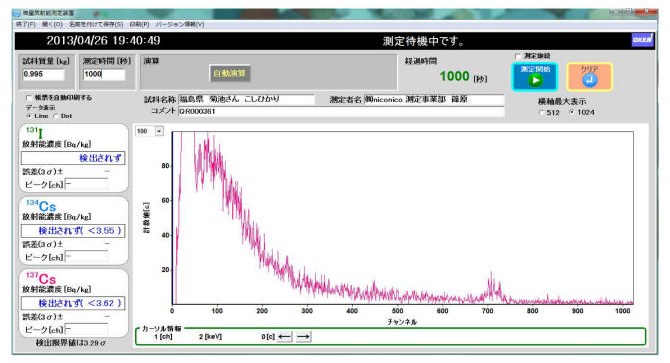Enable automatic report printing checkbox

click(x=29, y=98)
